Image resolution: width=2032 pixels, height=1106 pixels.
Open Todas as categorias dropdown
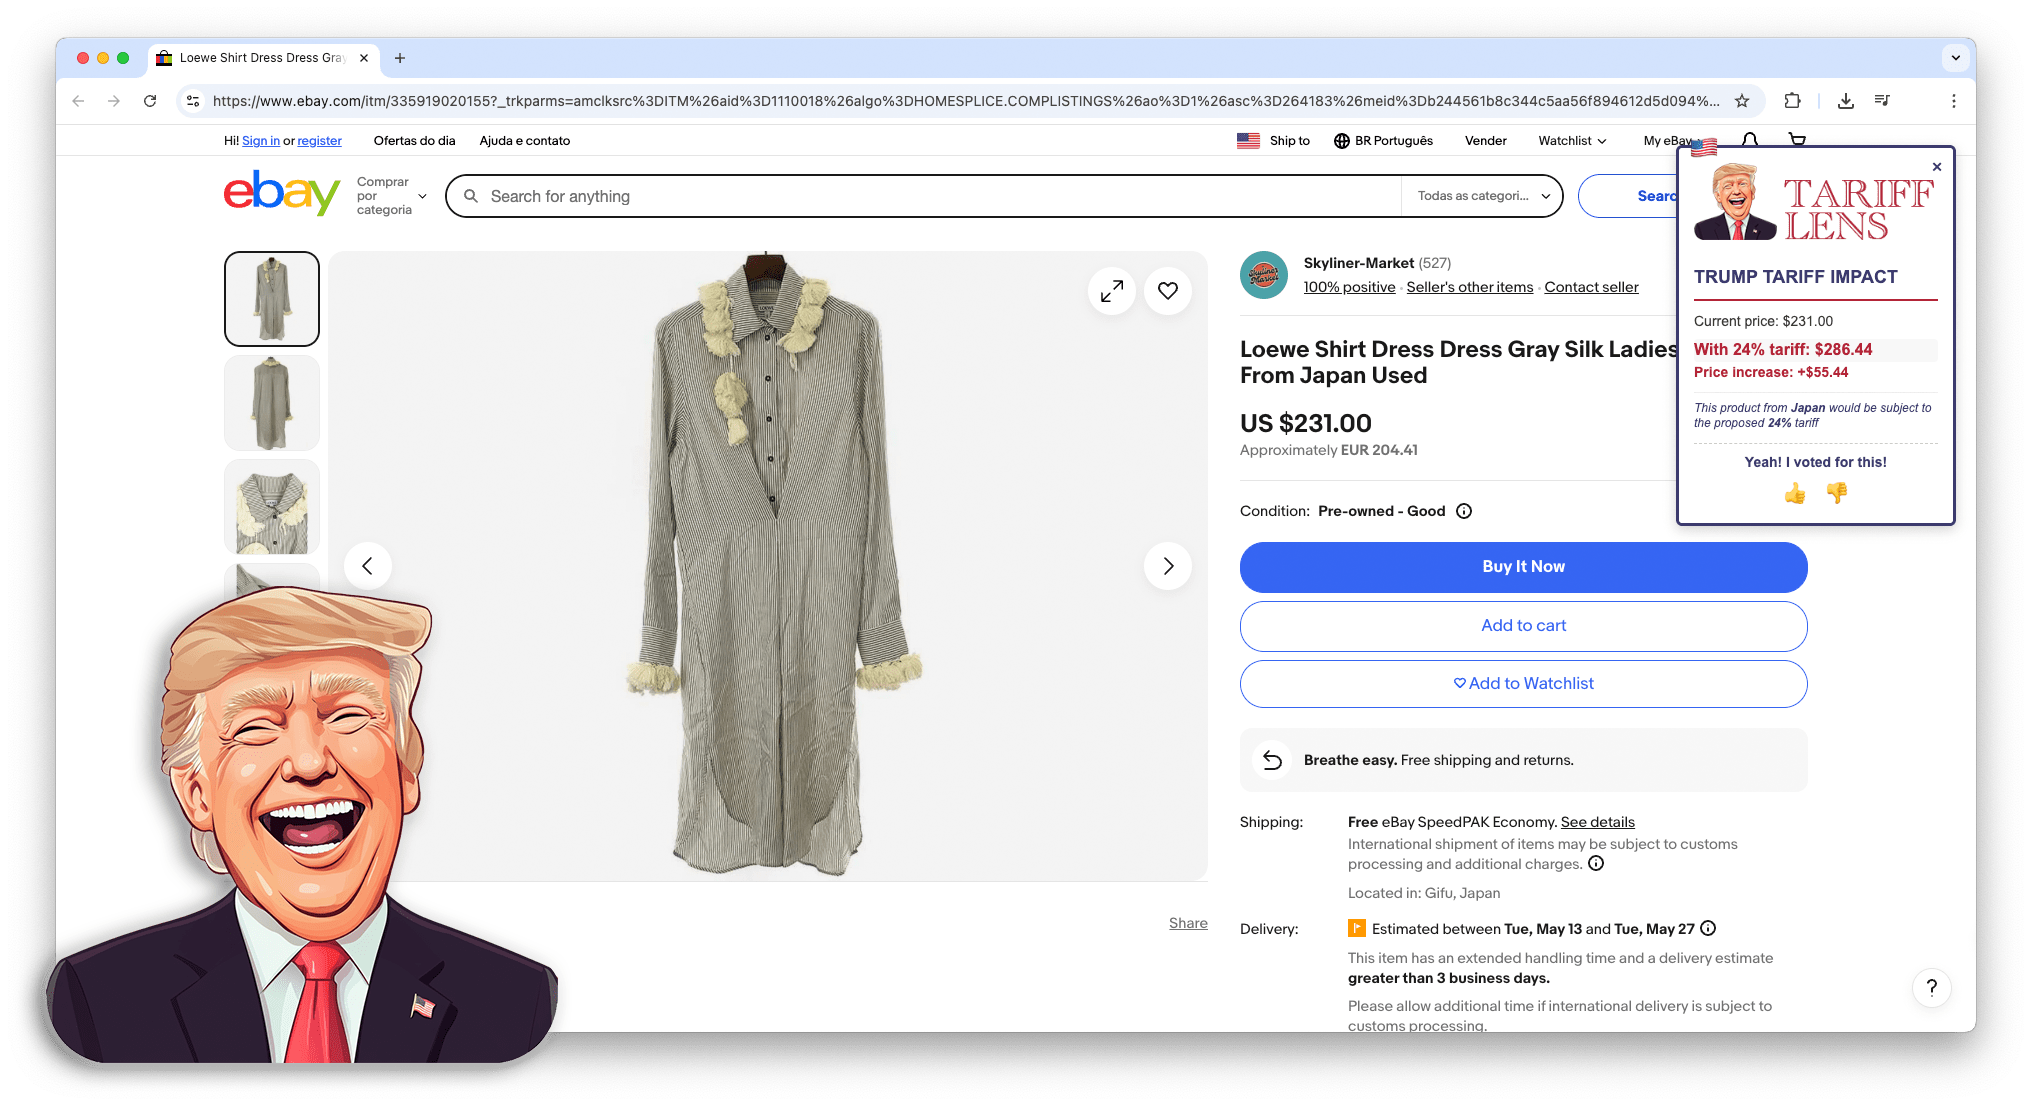tap(1483, 196)
